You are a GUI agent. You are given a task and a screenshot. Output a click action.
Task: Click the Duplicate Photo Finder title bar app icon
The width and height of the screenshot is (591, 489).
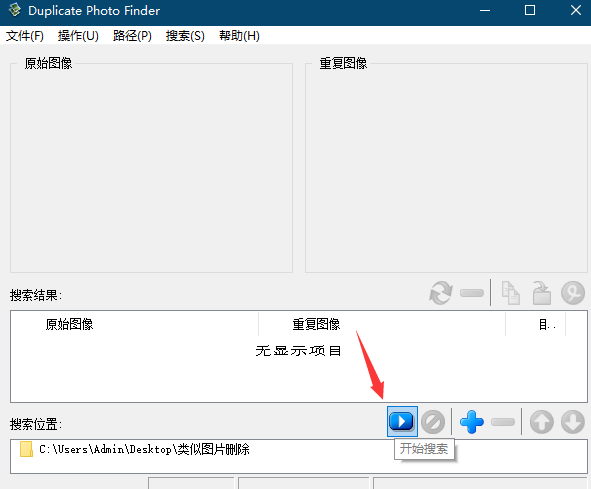coord(15,10)
